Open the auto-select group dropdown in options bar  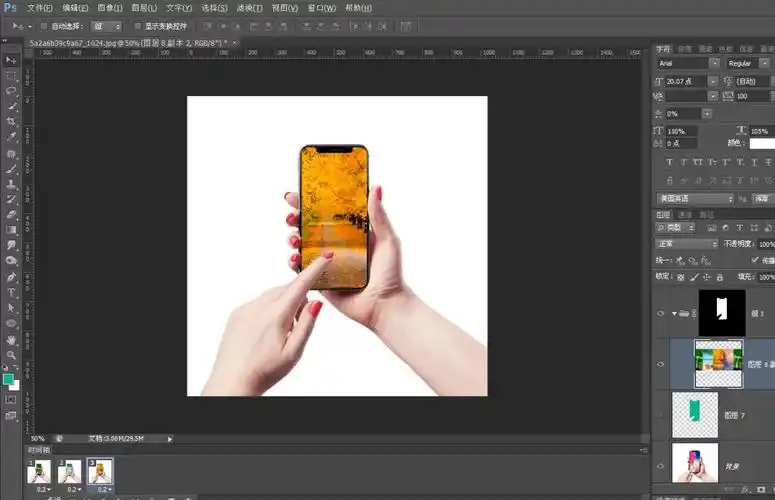click(106, 26)
